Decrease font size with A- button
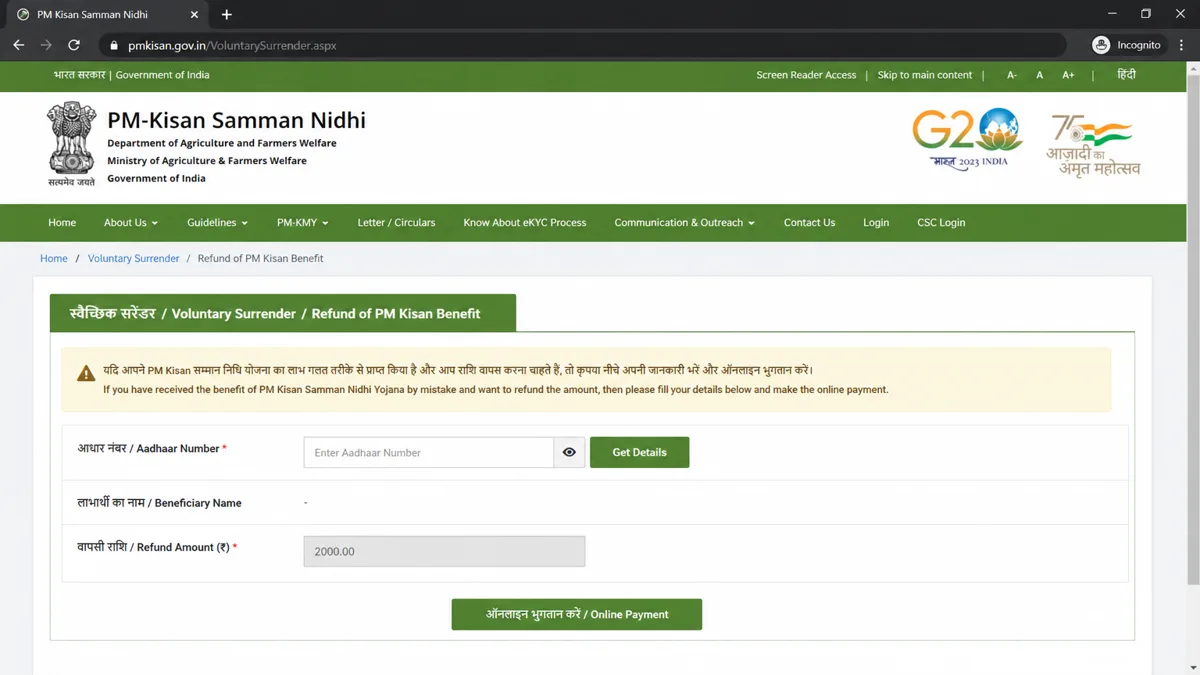1200x675 pixels. (1012, 75)
